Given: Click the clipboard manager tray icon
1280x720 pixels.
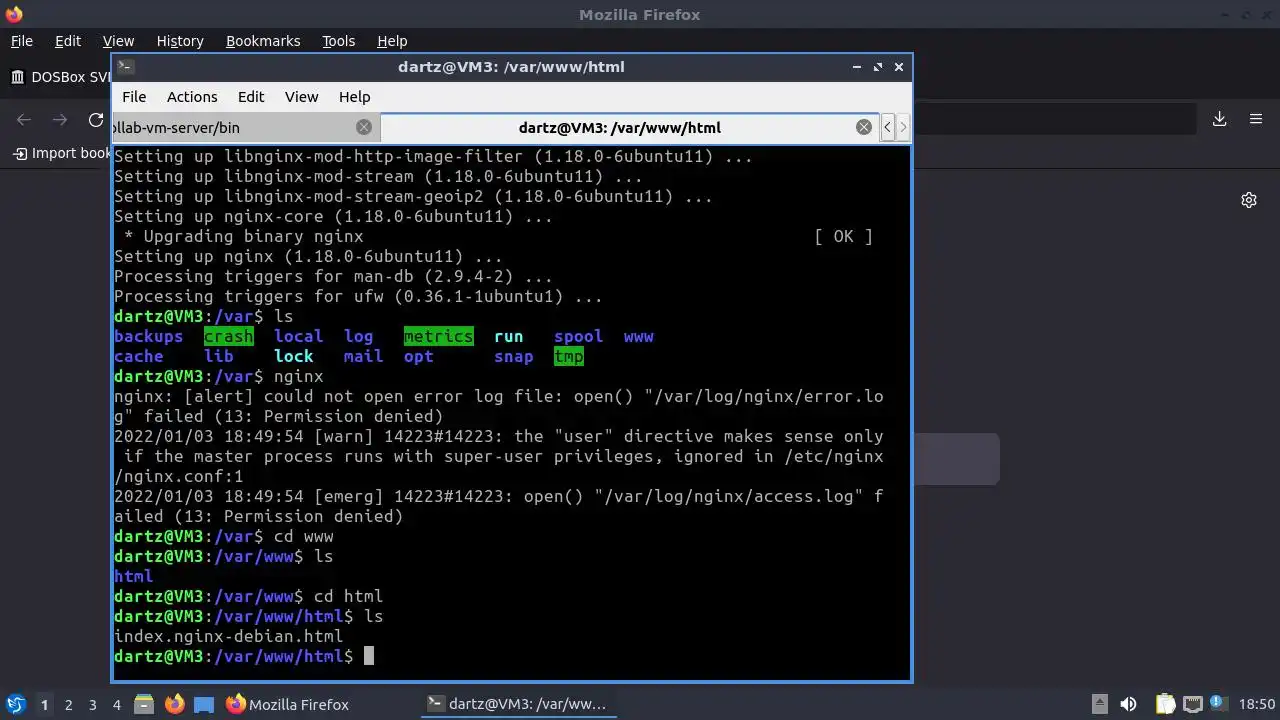Looking at the screenshot, I should (1165, 704).
